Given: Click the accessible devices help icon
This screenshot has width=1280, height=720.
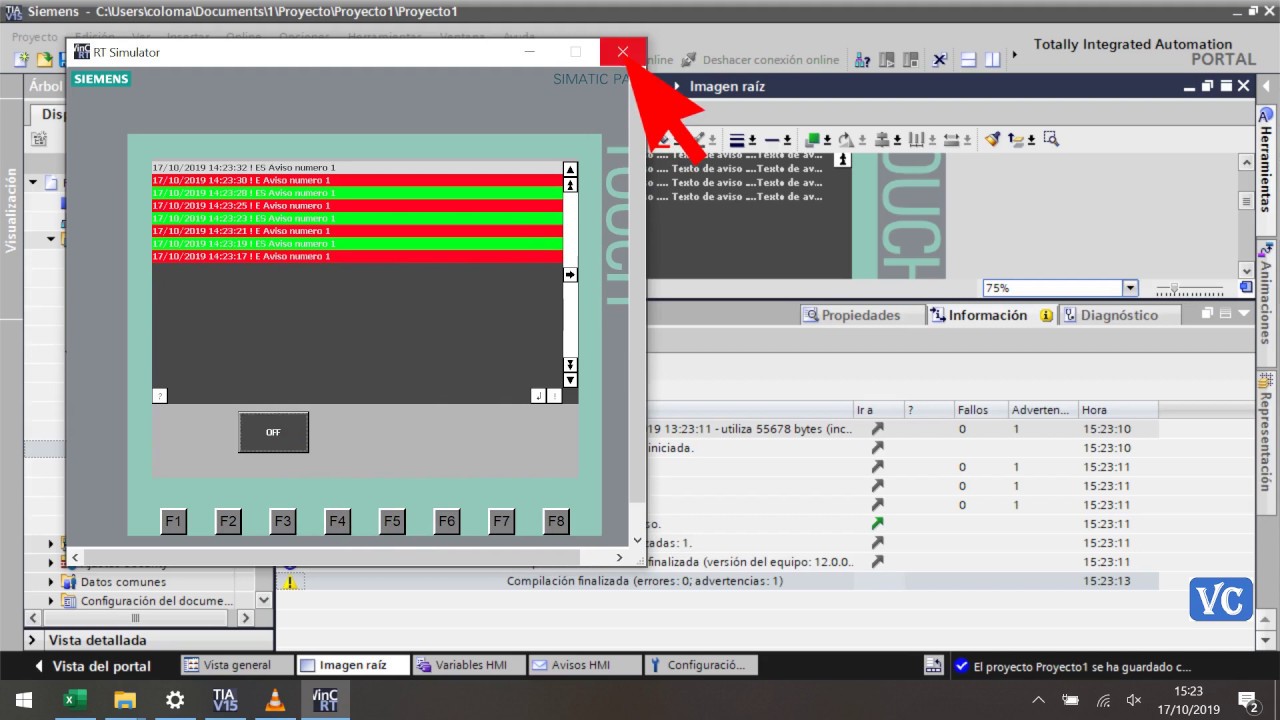Looking at the screenshot, I should pyautogui.click(x=862, y=60).
